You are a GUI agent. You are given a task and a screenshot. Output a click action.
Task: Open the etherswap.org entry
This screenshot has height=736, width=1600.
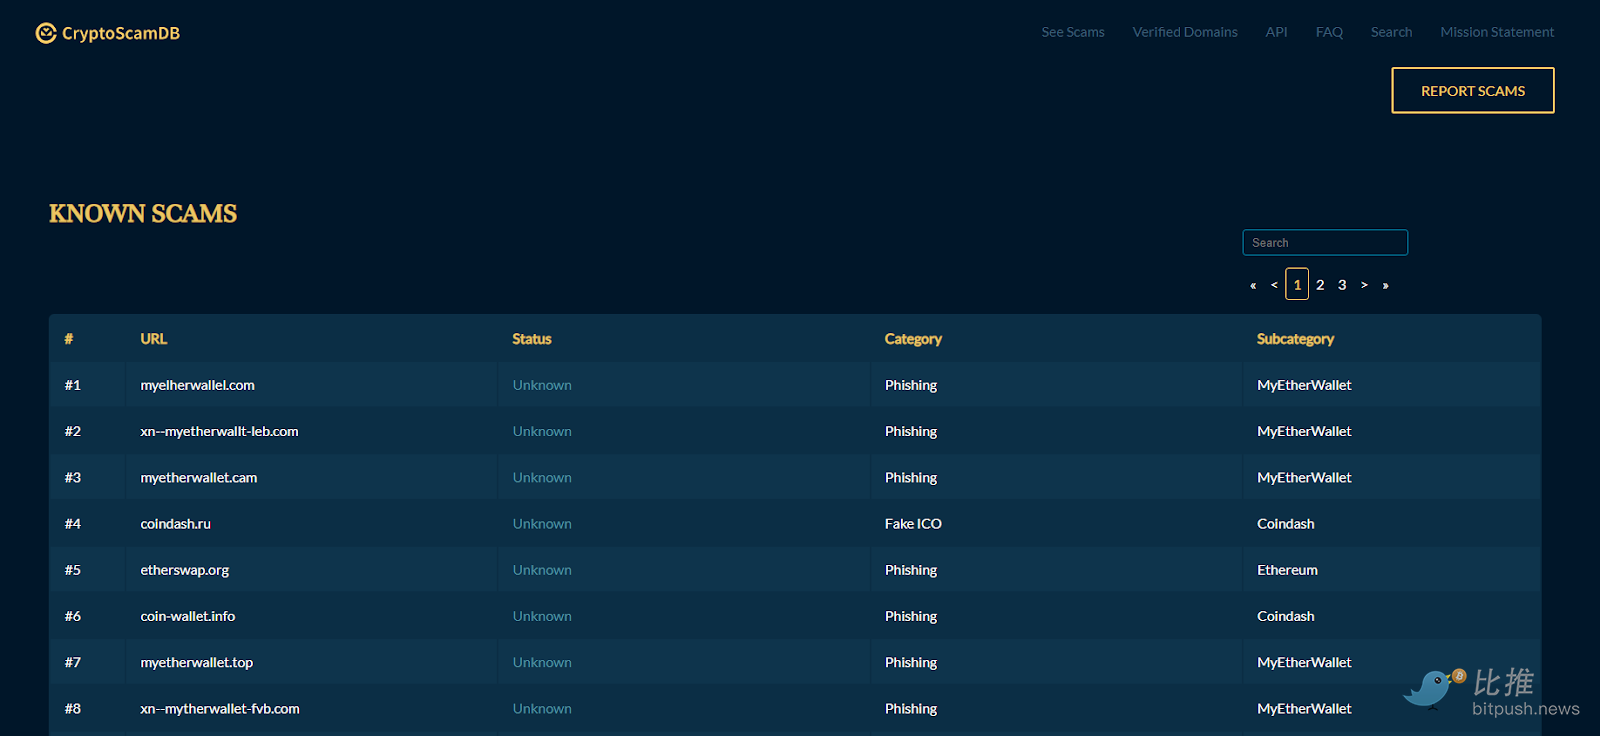tap(185, 570)
